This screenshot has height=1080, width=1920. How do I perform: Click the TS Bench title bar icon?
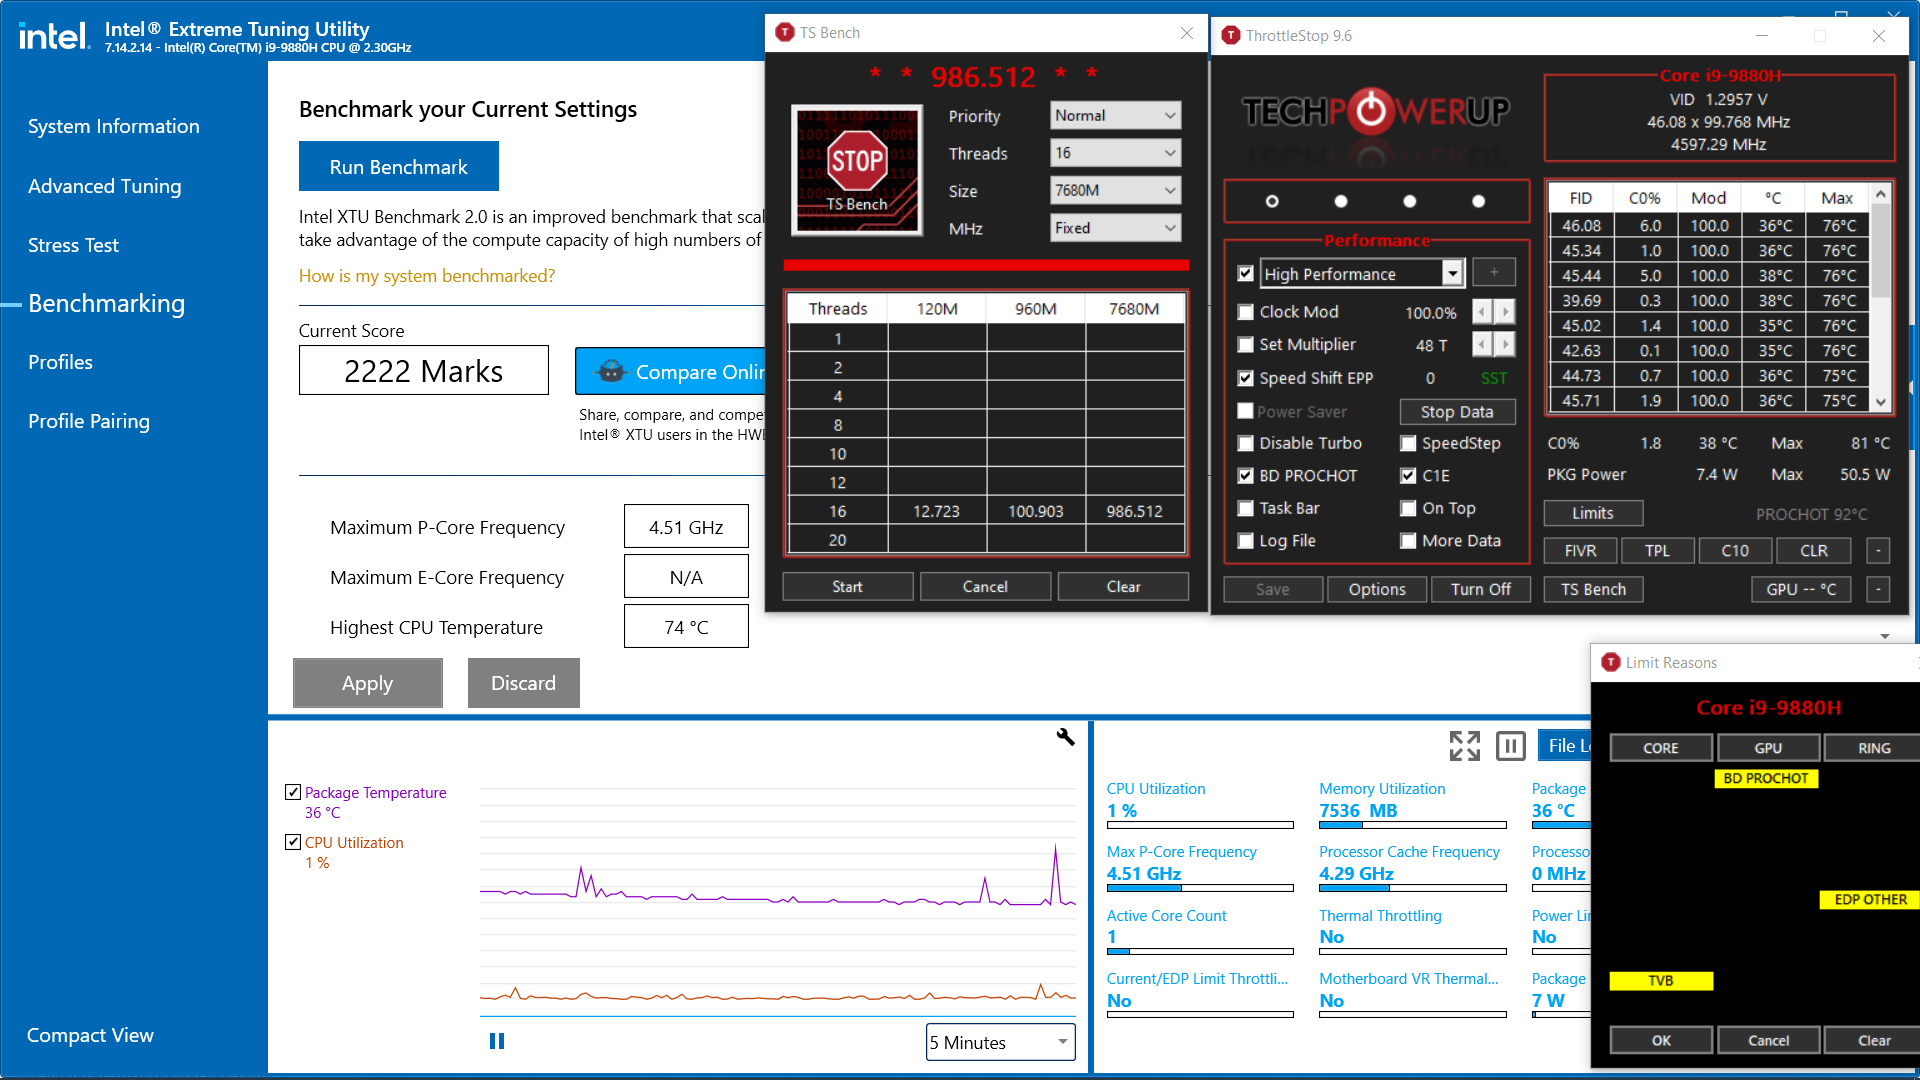(785, 33)
